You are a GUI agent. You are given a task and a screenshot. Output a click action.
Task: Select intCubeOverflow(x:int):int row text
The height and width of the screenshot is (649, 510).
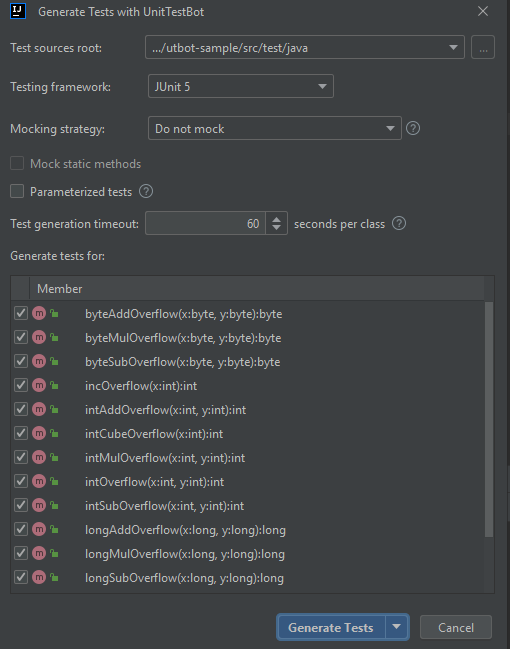(x=154, y=433)
